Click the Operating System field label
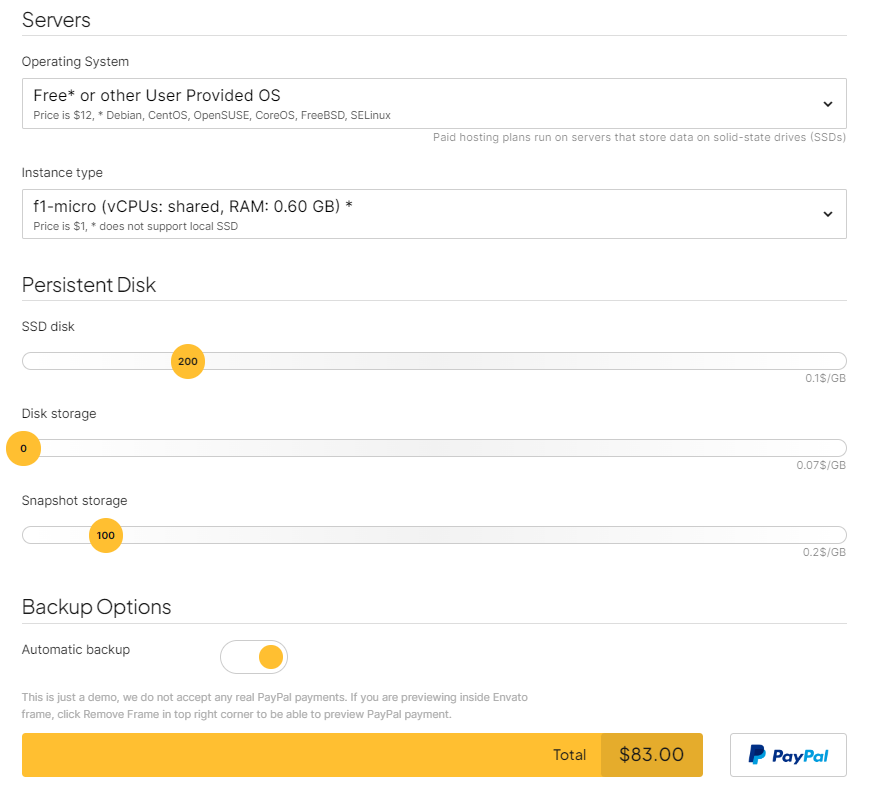Image resolution: width=878 pixels, height=797 pixels. (75, 62)
